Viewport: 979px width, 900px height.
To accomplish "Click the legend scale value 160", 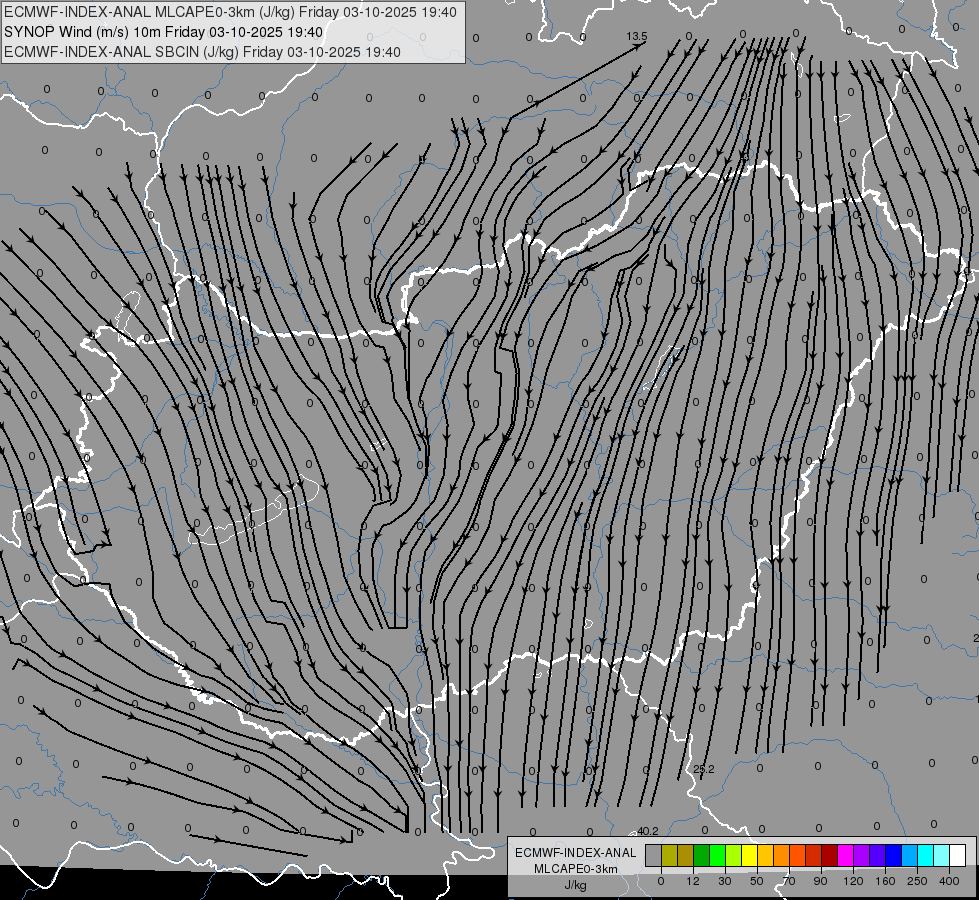I will (x=885, y=881).
